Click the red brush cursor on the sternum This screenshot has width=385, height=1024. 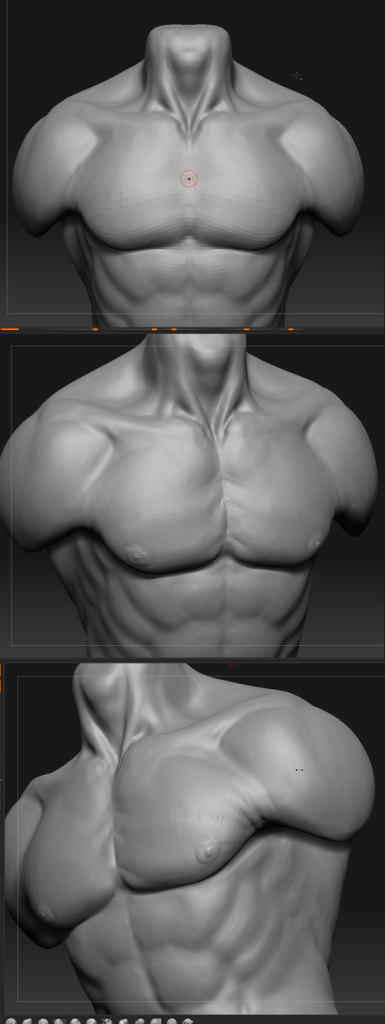click(189, 178)
